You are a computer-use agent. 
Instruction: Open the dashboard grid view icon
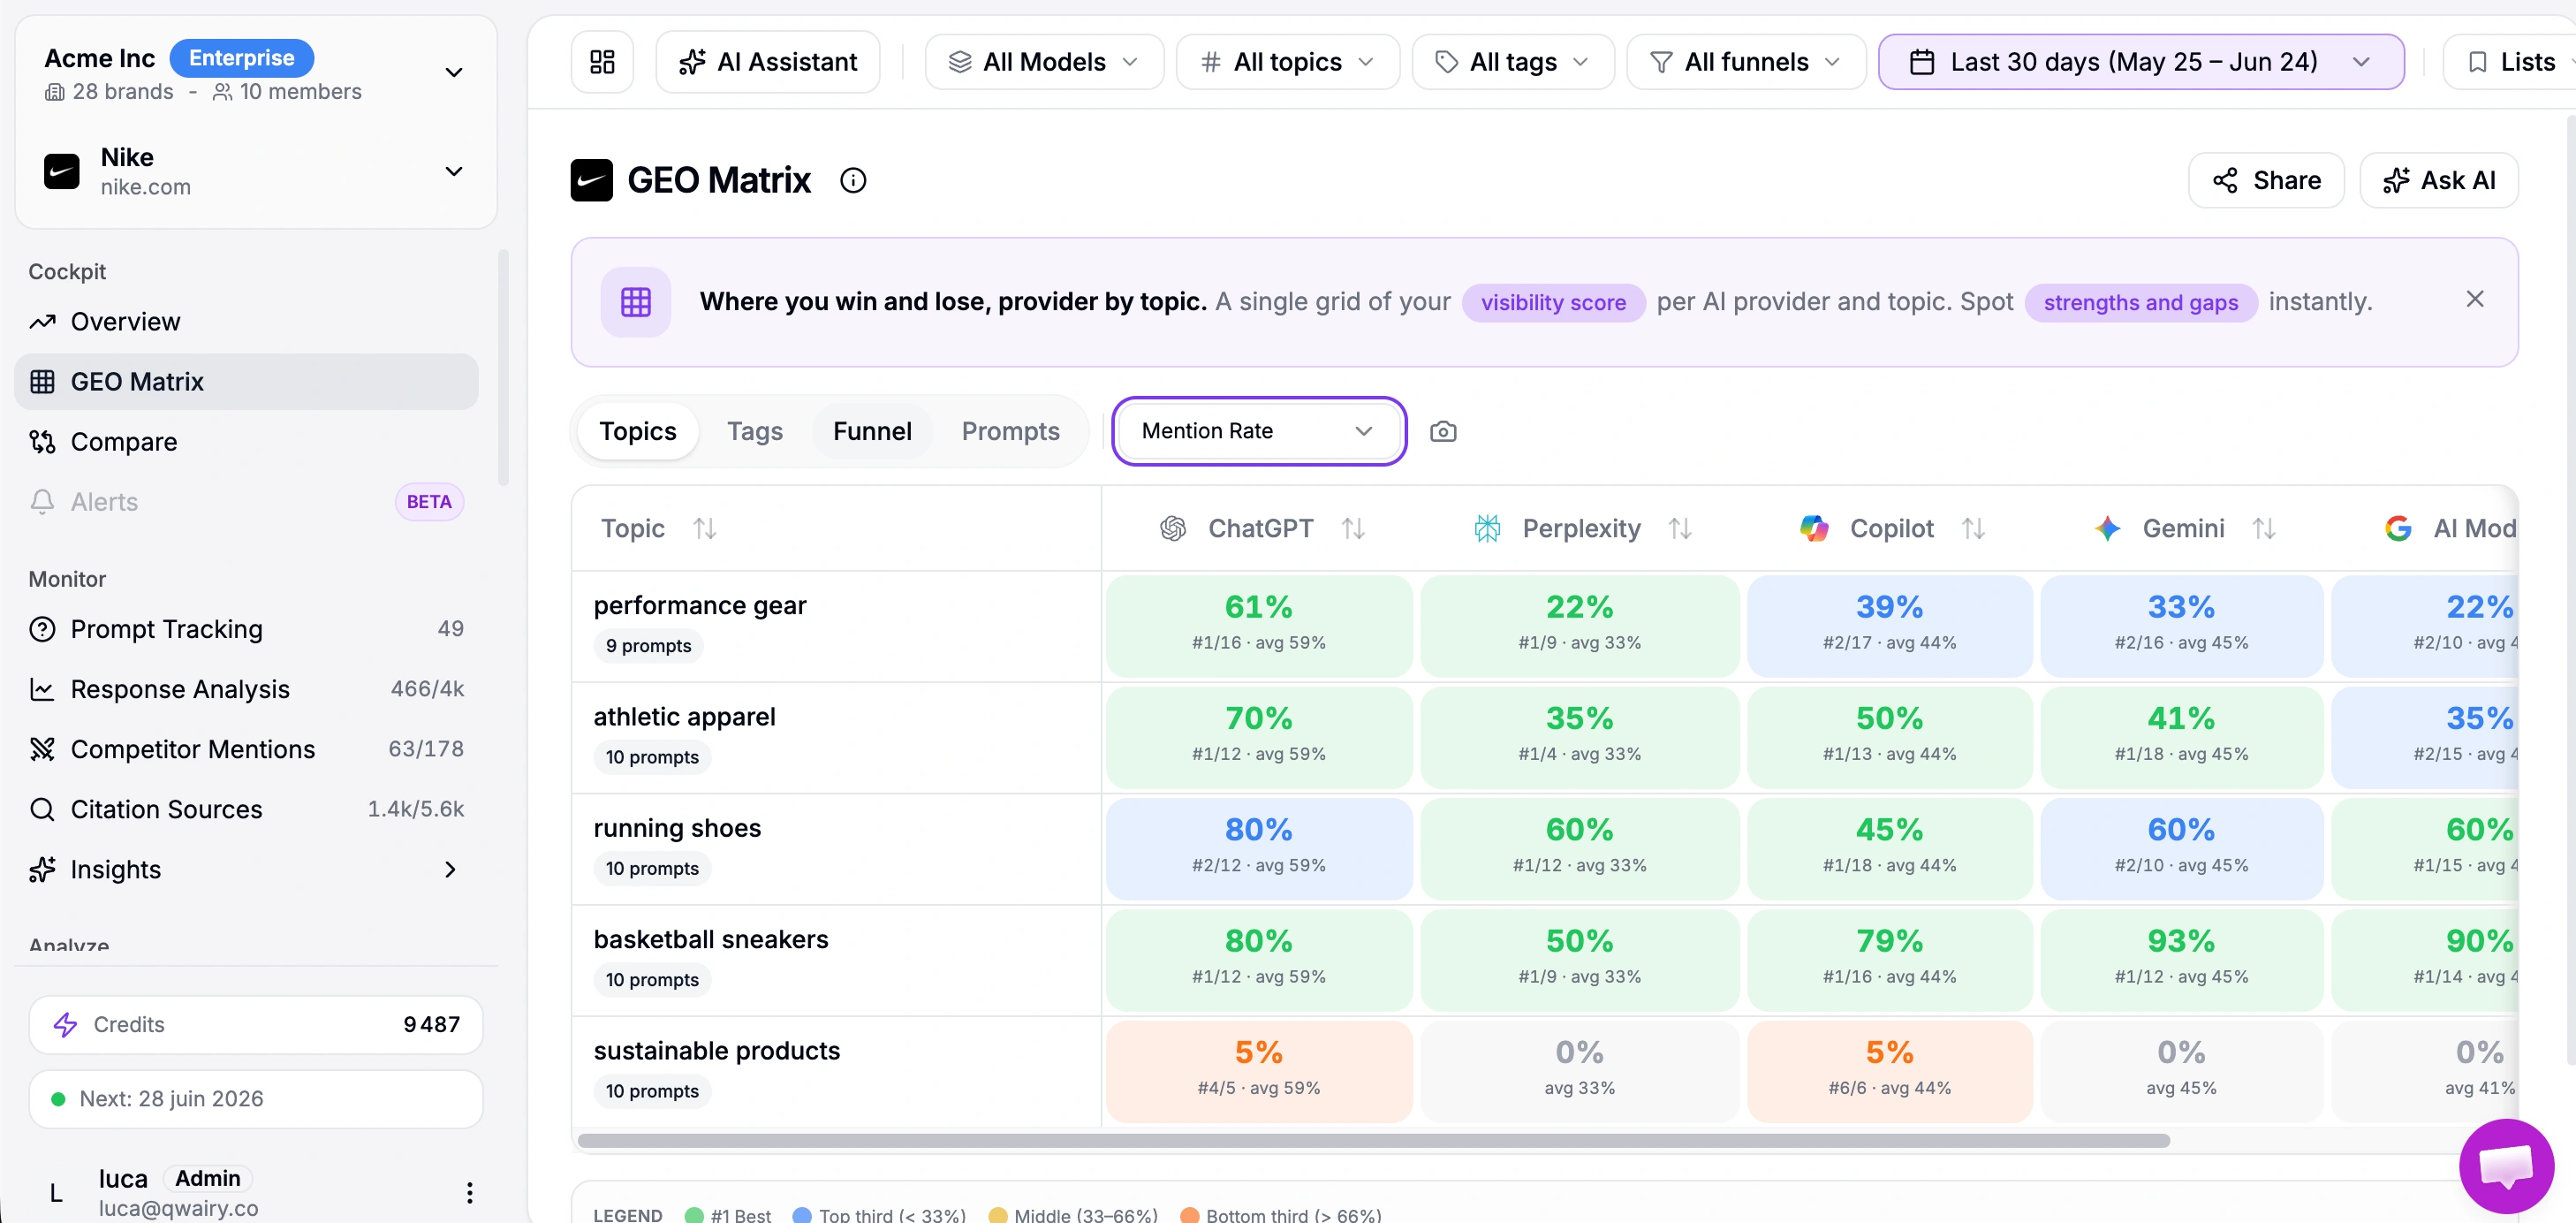(x=602, y=62)
